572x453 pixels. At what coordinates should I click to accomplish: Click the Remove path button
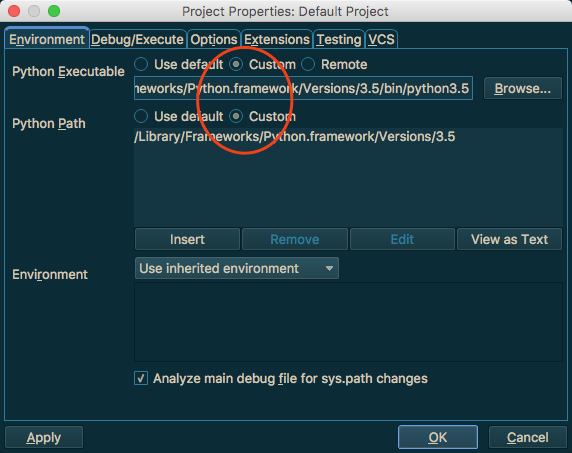(295, 239)
